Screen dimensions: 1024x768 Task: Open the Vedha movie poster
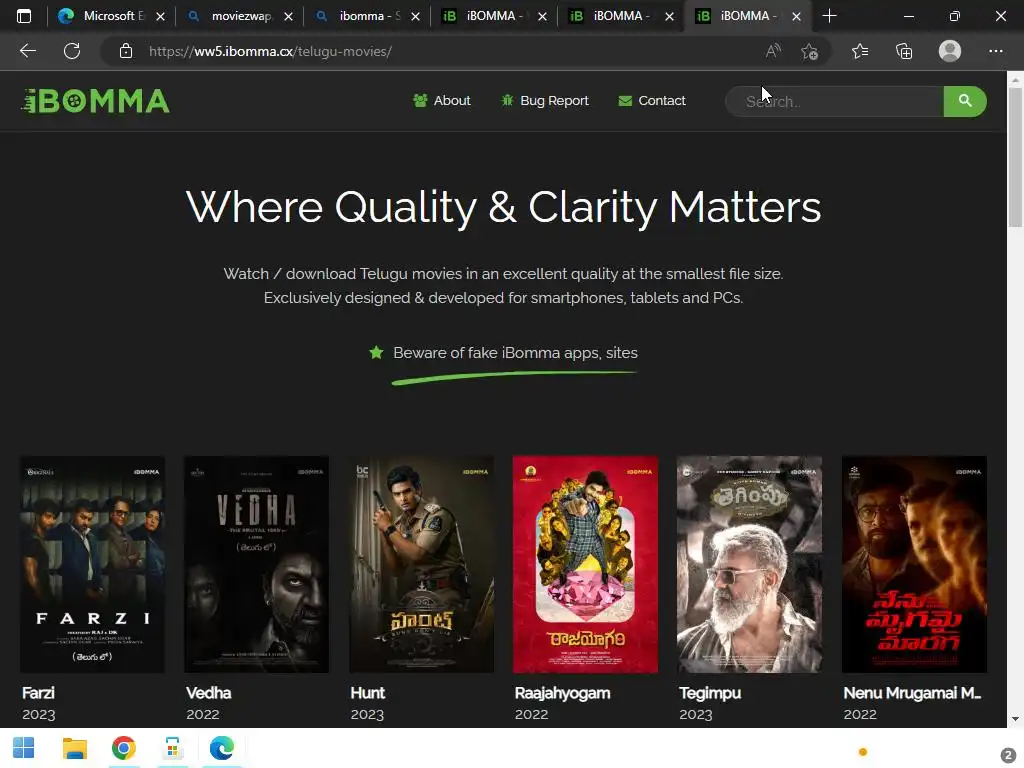[x=257, y=564]
